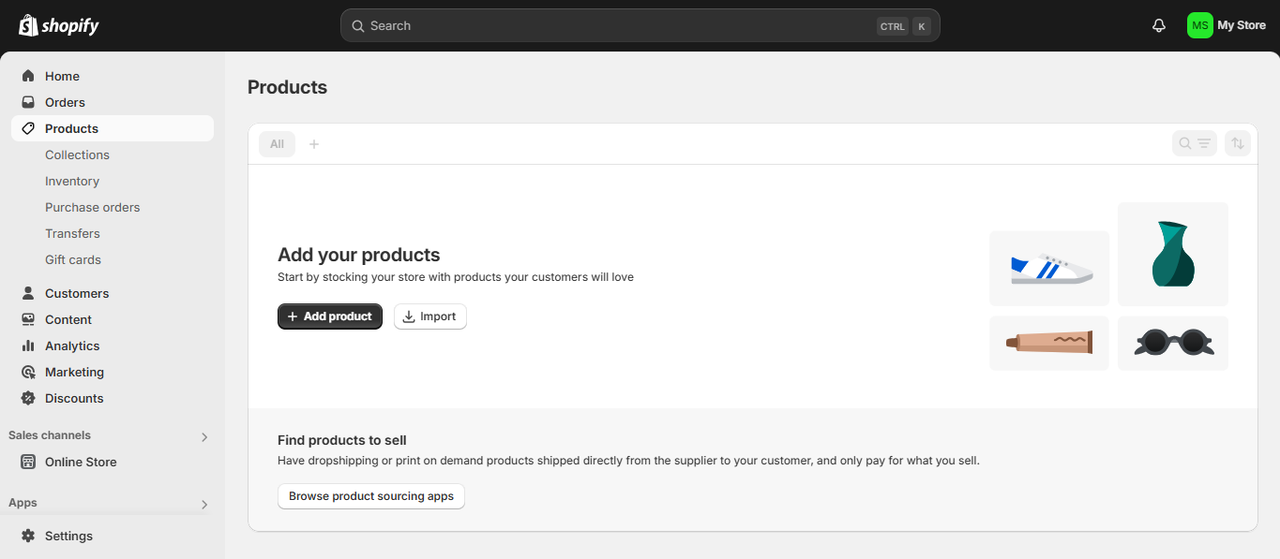
Task: Open the My Store account menu
Action: coord(1227,25)
